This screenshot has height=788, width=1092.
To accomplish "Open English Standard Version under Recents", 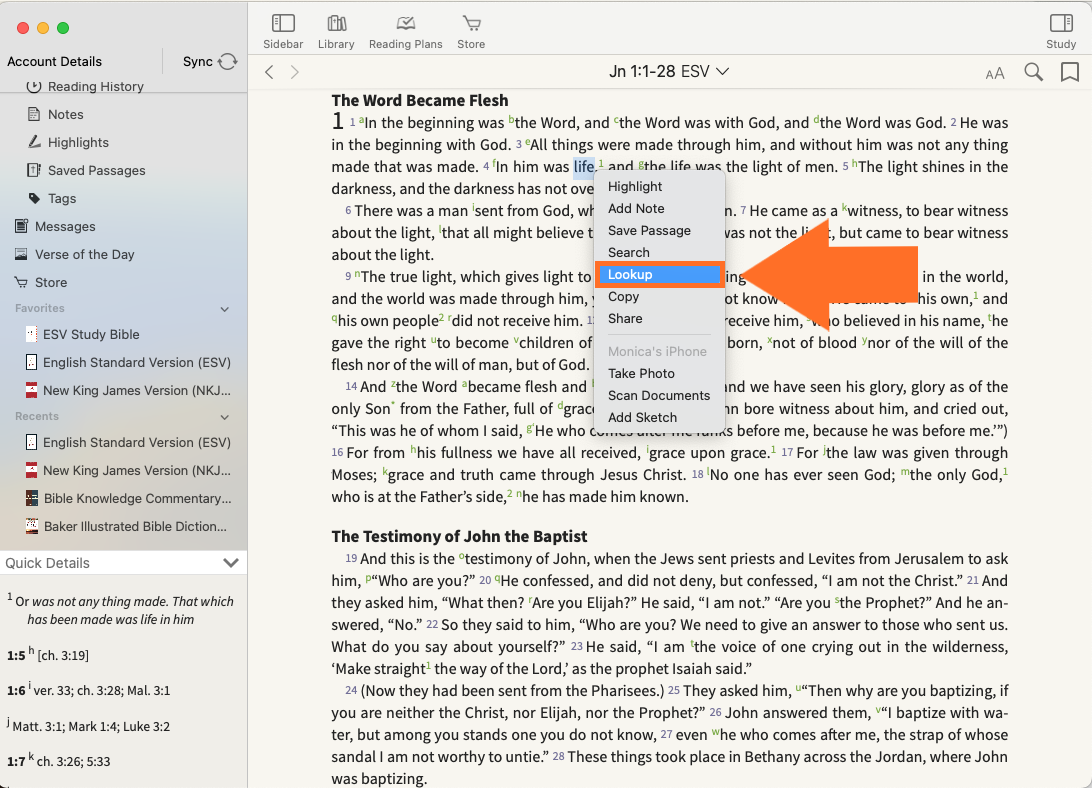I will point(136,442).
